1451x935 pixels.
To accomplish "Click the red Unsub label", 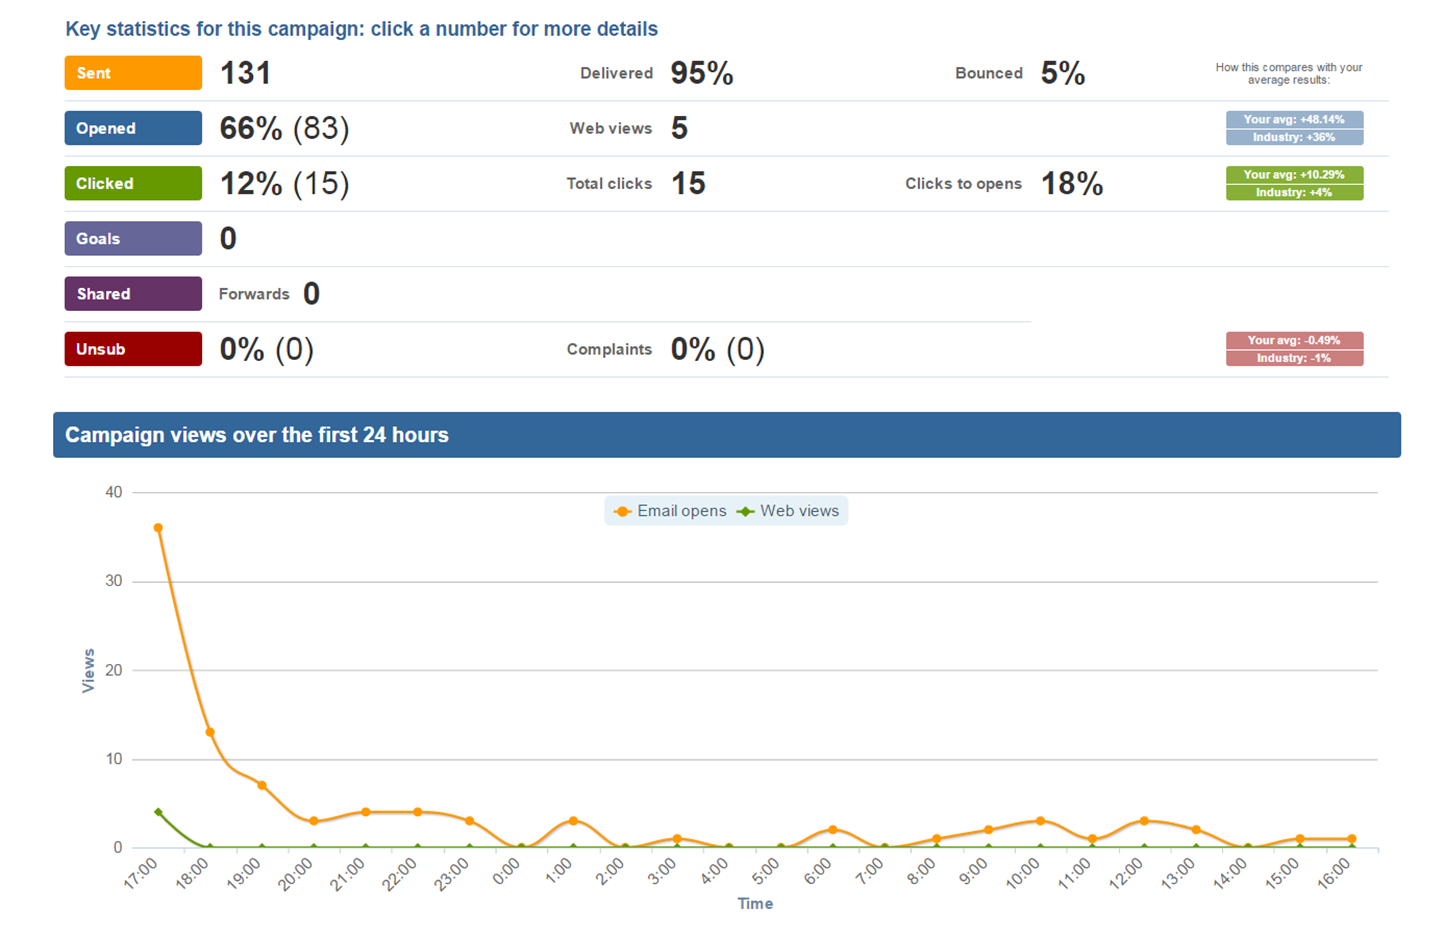I will (x=133, y=349).
